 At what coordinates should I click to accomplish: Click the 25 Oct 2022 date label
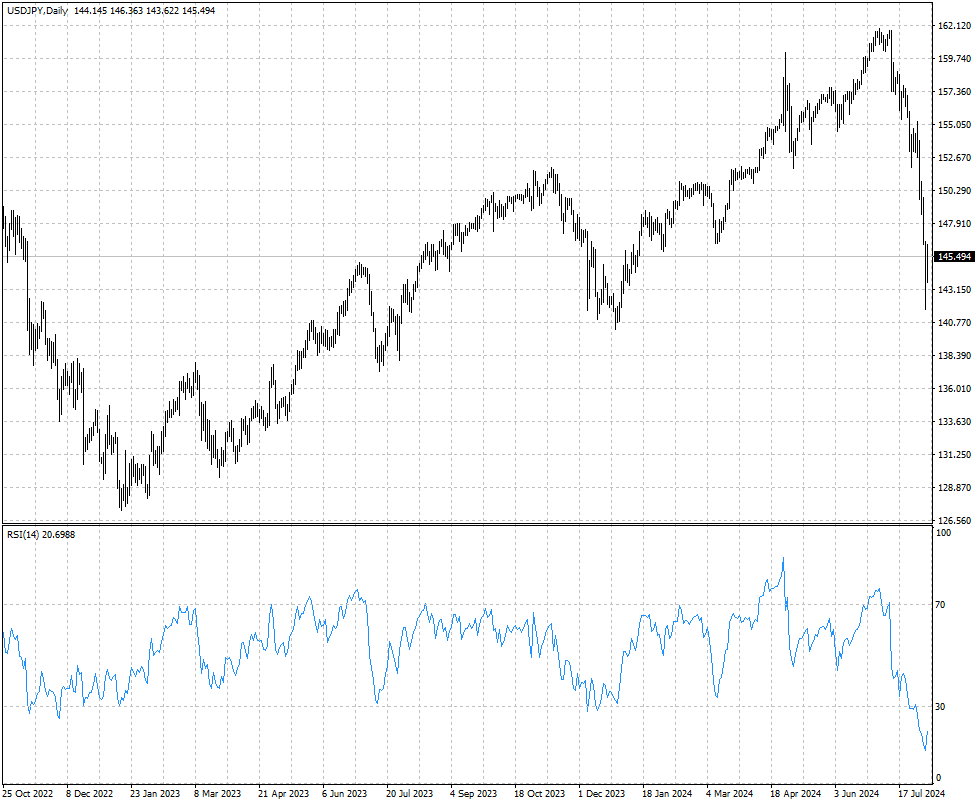click(x=29, y=793)
